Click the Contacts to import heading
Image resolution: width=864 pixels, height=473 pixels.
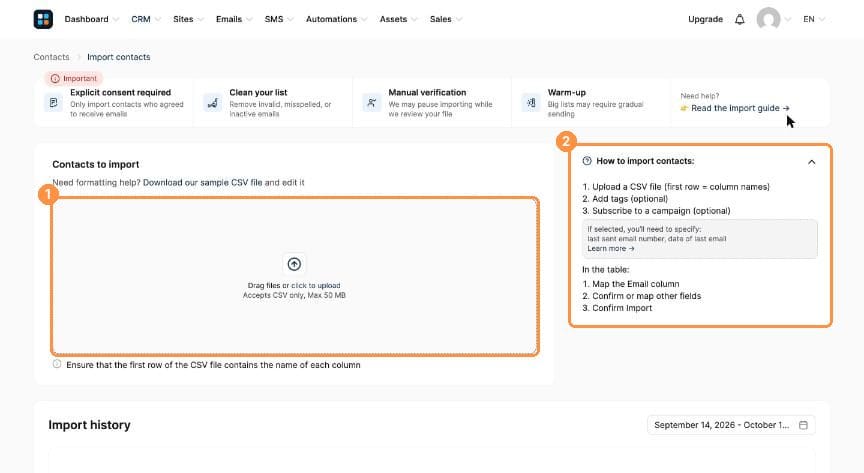(95, 164)
